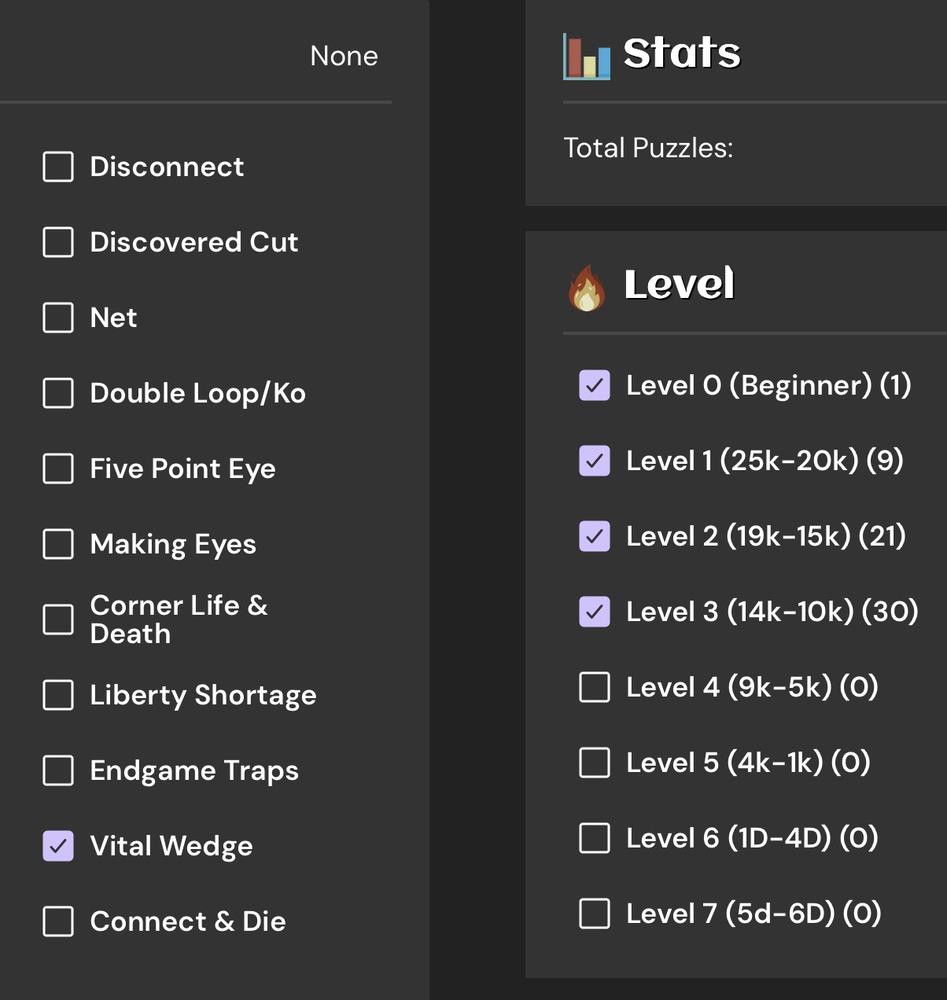Check the Five Point Eye option

click(x=58, y=469)
